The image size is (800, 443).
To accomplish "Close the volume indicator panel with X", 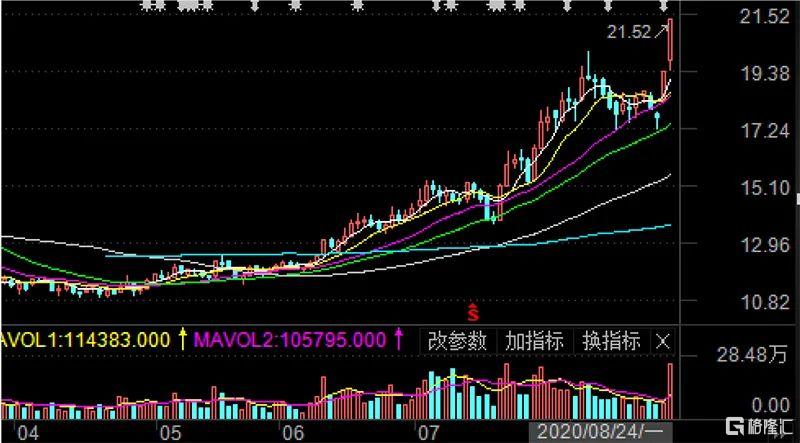I will point(663,341).
